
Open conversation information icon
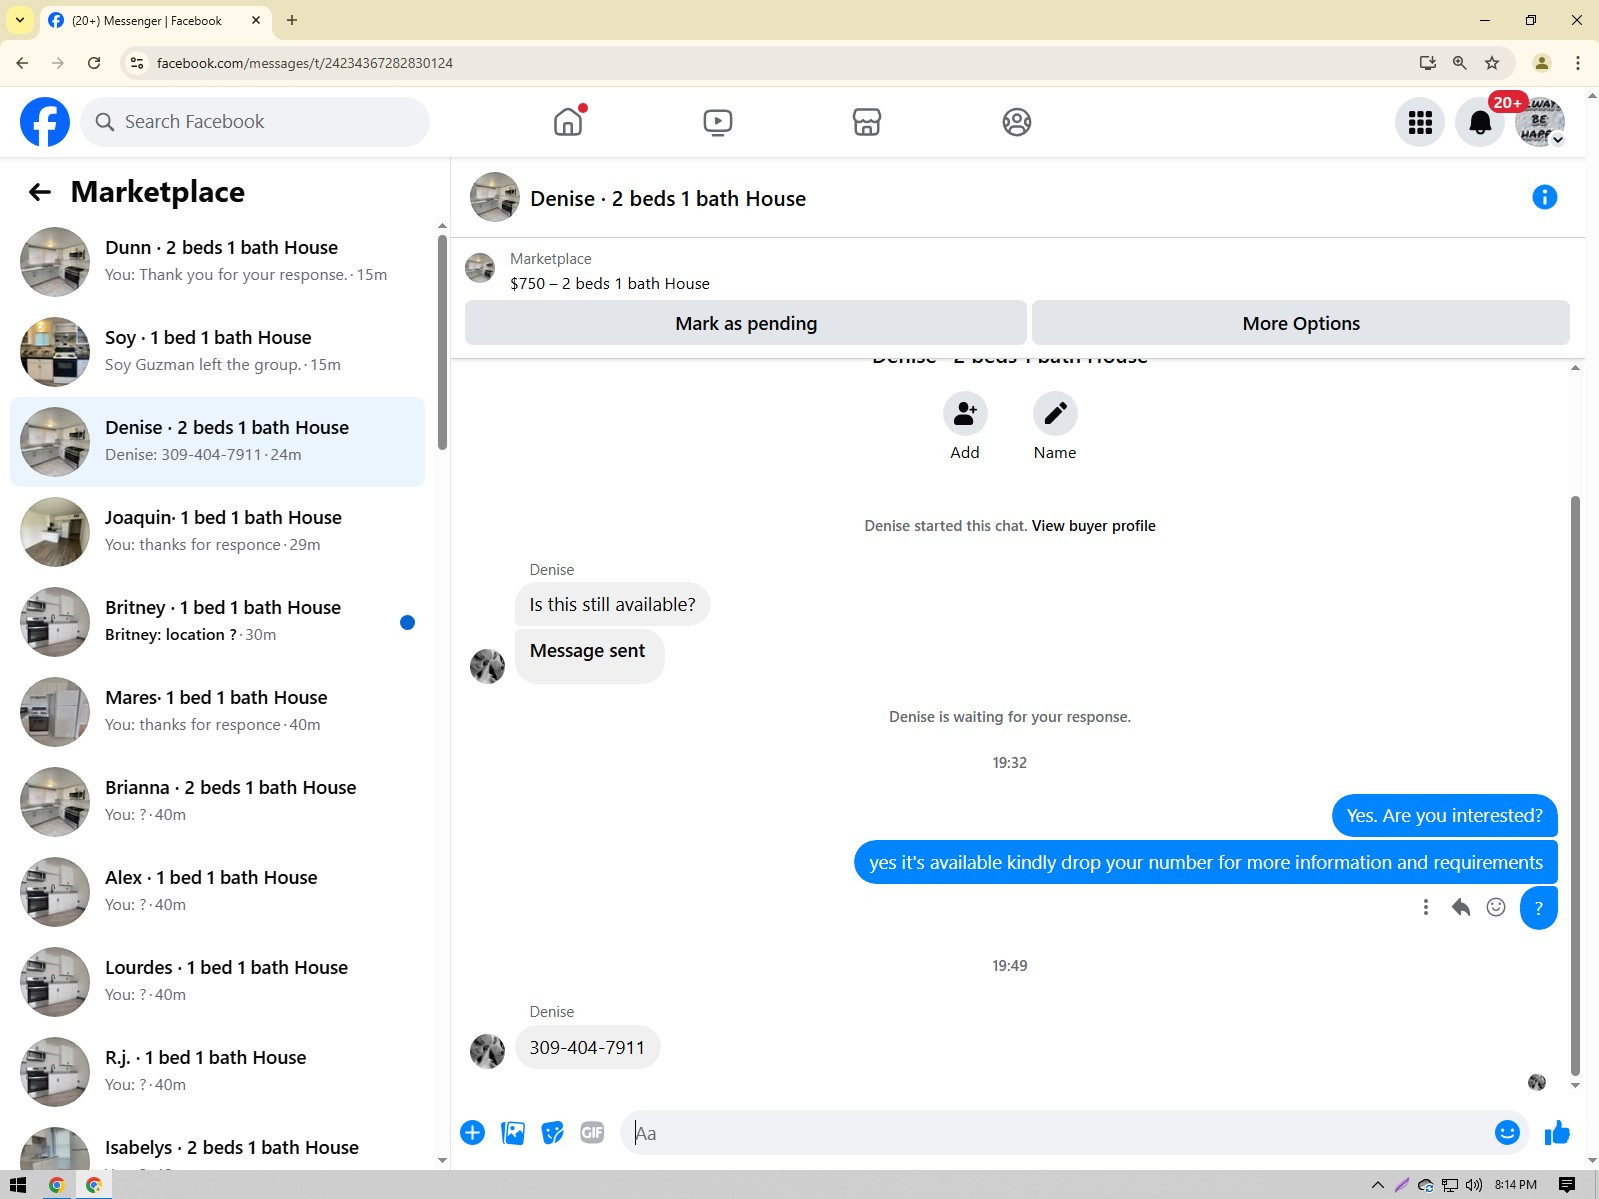pos(1544,197)
